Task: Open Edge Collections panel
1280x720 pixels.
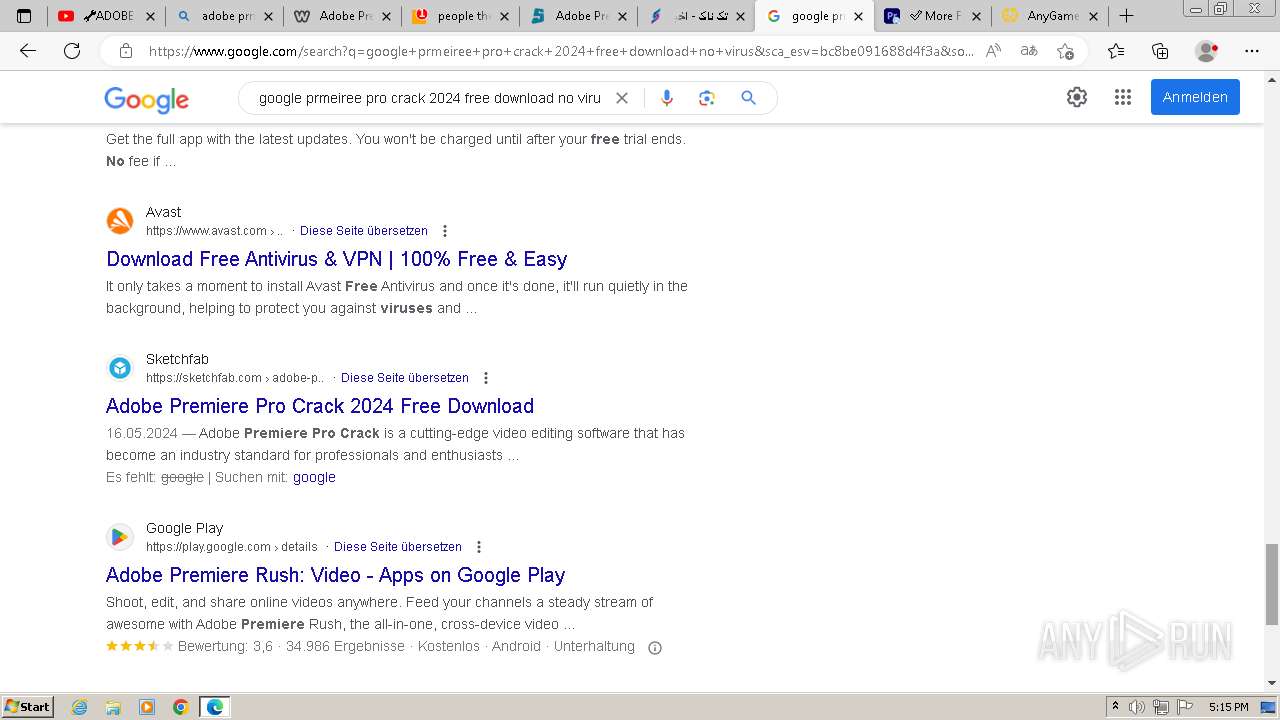Action: [x=1160, y=51]
